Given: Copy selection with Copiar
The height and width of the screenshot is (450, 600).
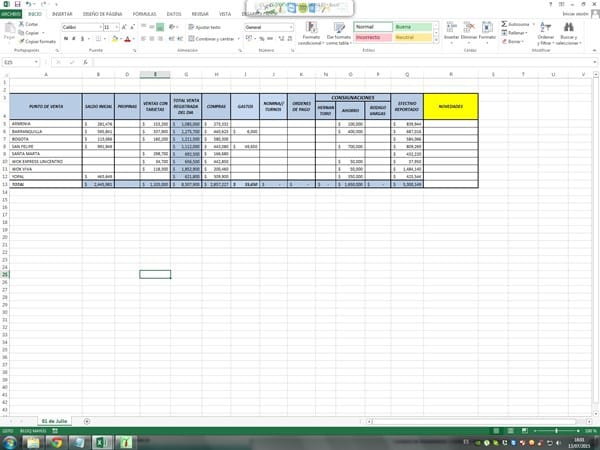Looking at the screenshot, I should point(30,33).
